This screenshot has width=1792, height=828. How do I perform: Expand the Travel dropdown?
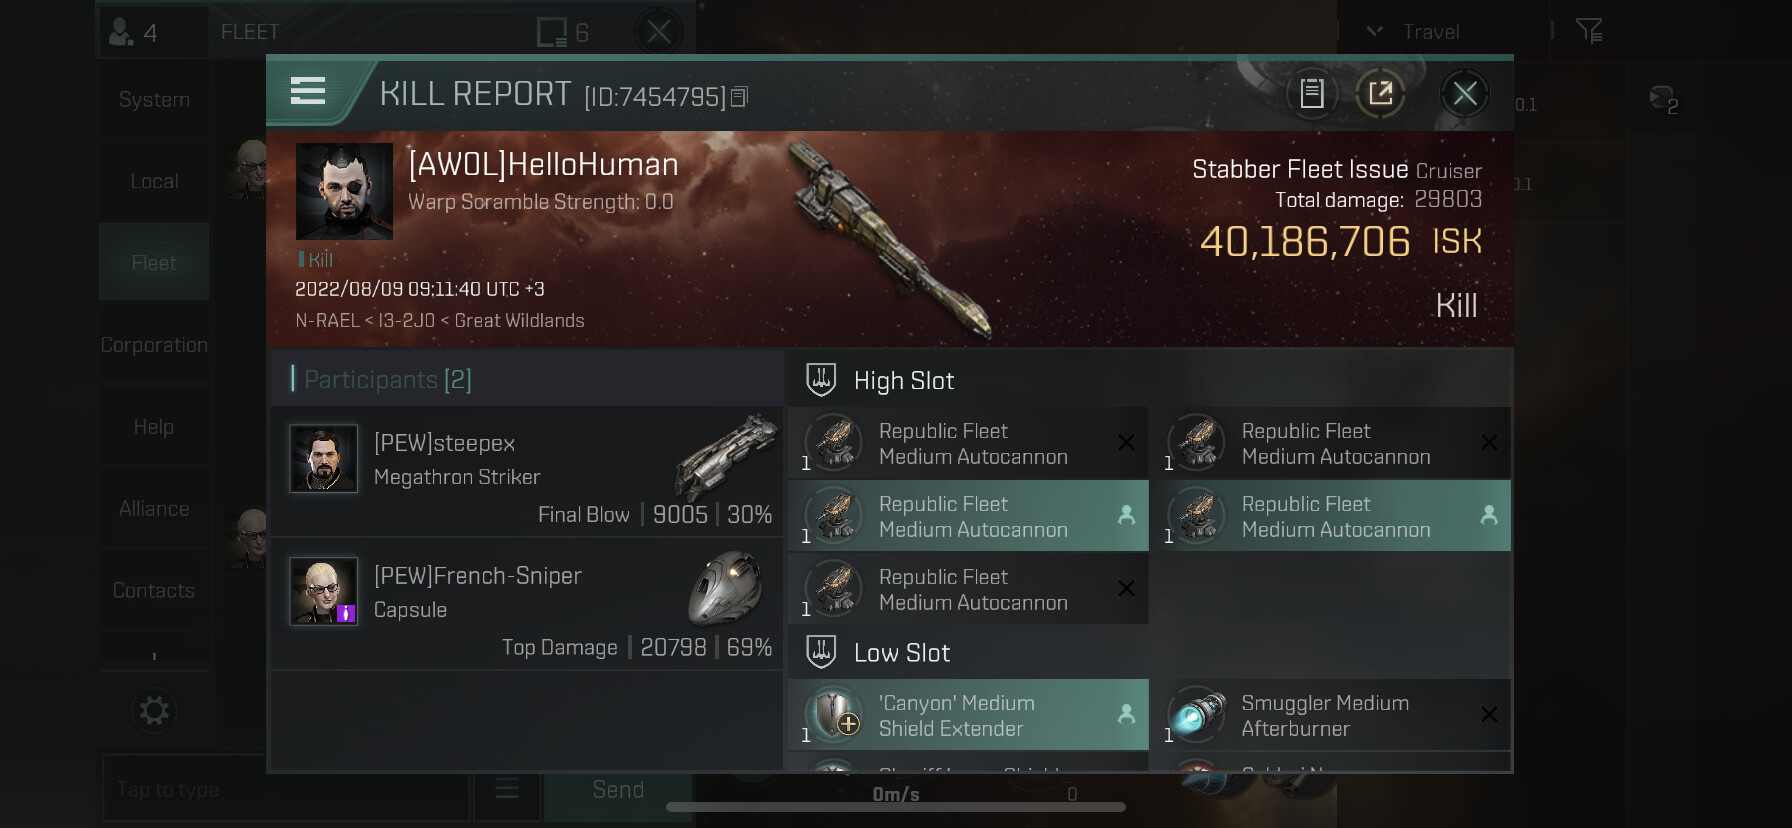click(x=1412, y=32)
